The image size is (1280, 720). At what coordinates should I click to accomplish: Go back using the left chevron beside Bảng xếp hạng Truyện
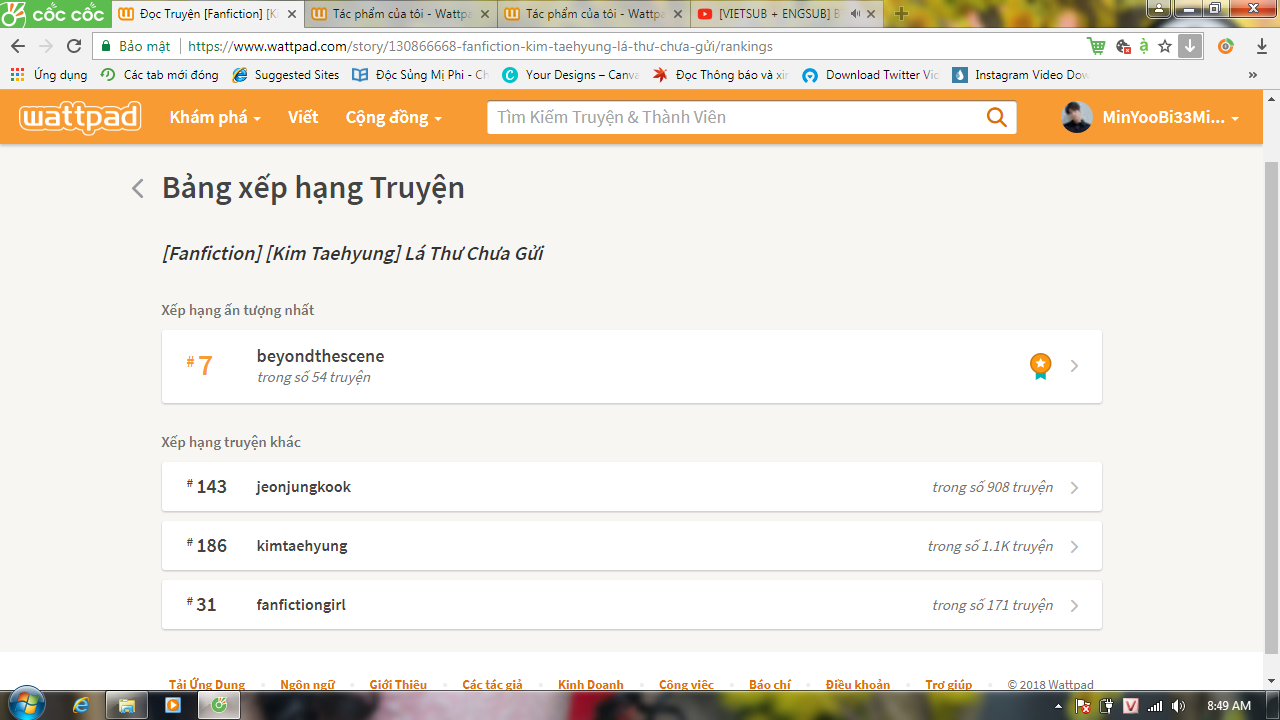click(138, 189)
